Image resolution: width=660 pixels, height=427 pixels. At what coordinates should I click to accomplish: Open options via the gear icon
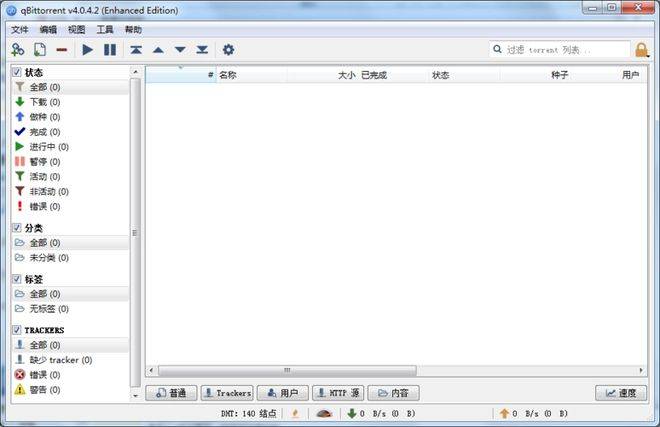pos(228,50)
